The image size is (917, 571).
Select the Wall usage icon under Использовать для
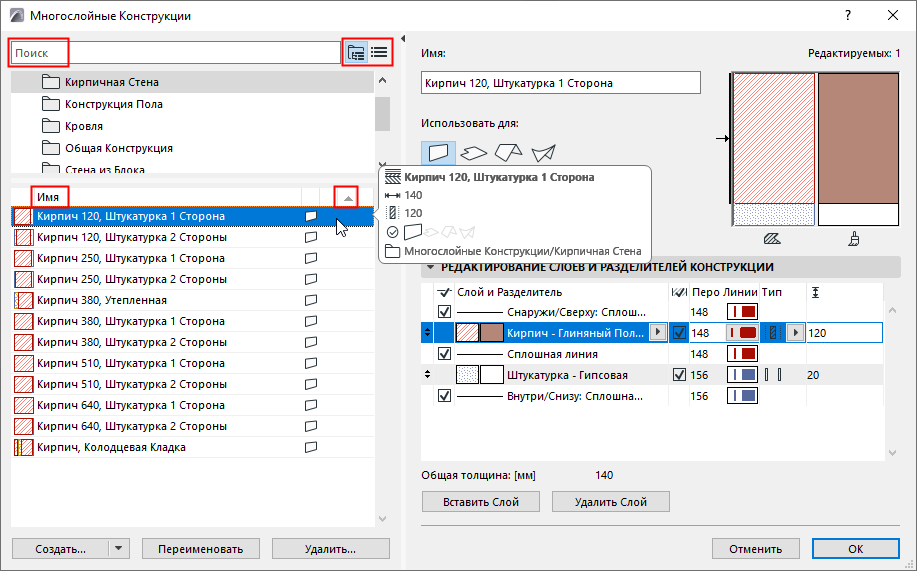[438, 153]
